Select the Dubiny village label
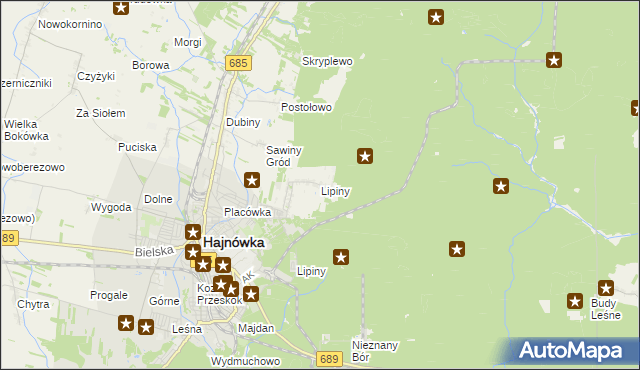This screenshot has height=370, width=640. pos(243,122)
